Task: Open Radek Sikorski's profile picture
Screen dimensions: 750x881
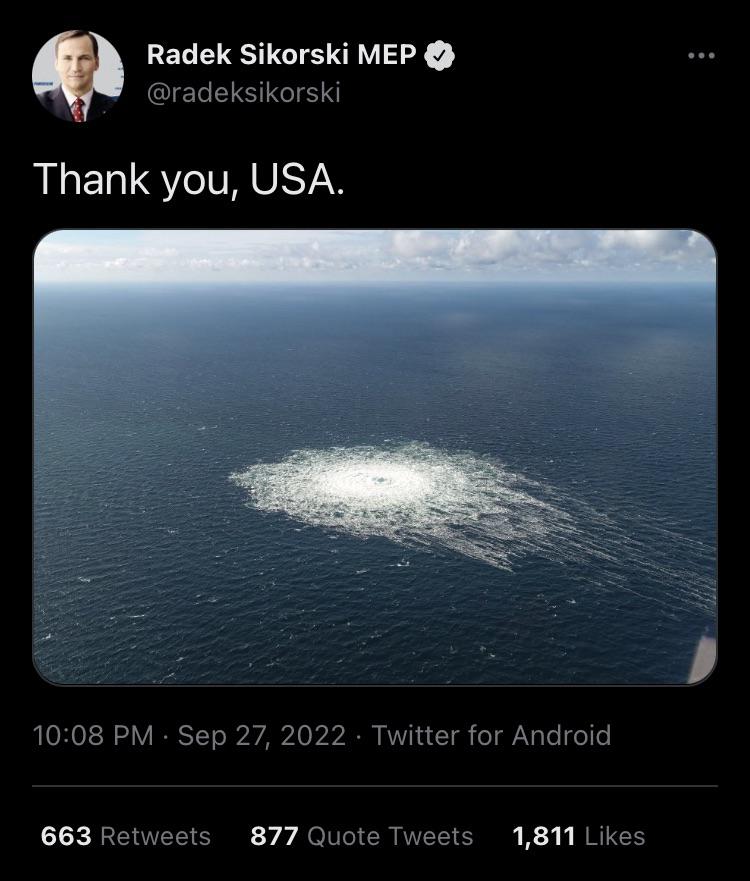Action: point(77,76)
